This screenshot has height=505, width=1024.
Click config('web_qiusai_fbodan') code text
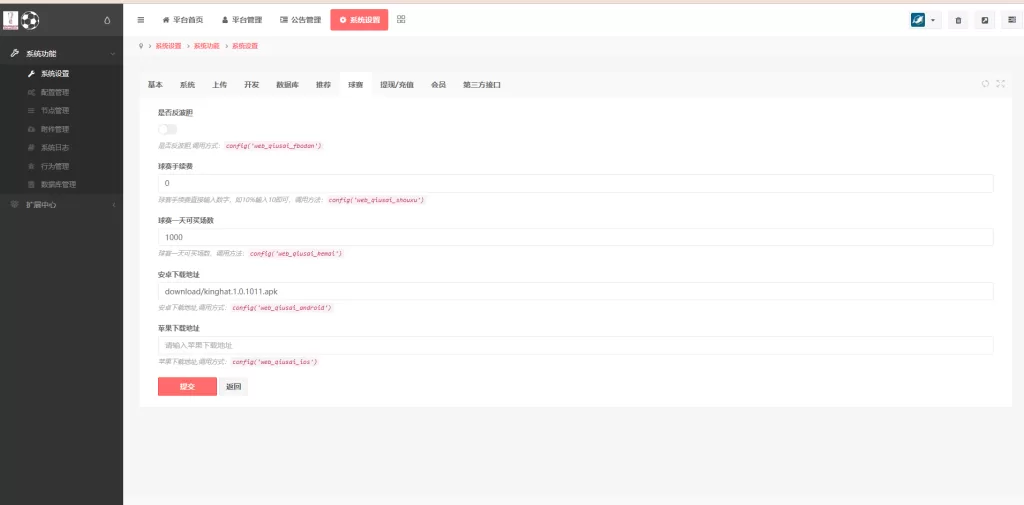tap(274, 146)
